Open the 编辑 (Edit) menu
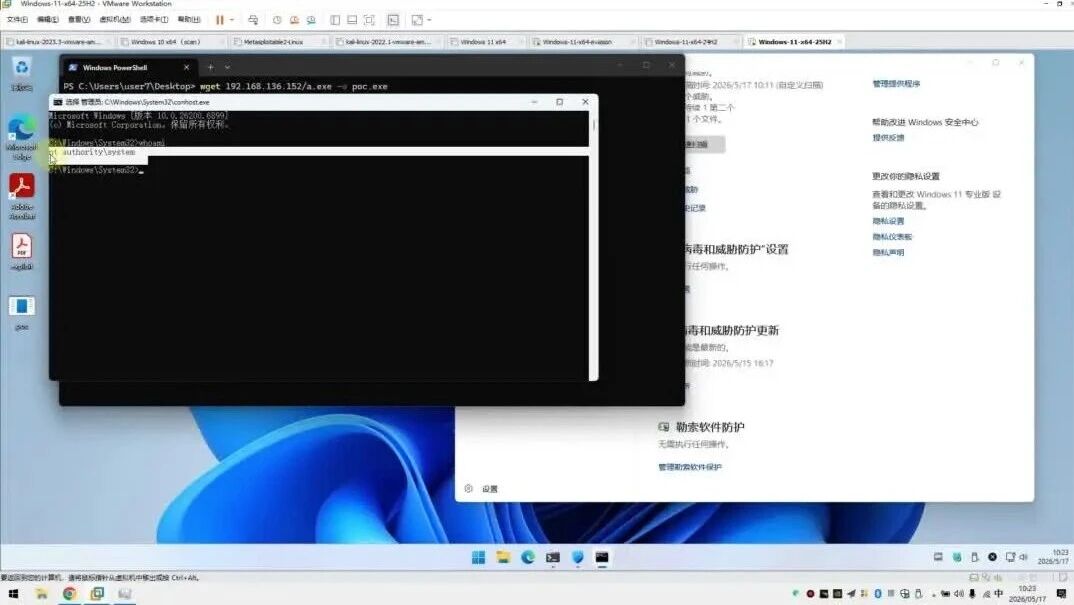This screenshot has height=605, width=1074. pyautogui.click(x=47, y=20)
